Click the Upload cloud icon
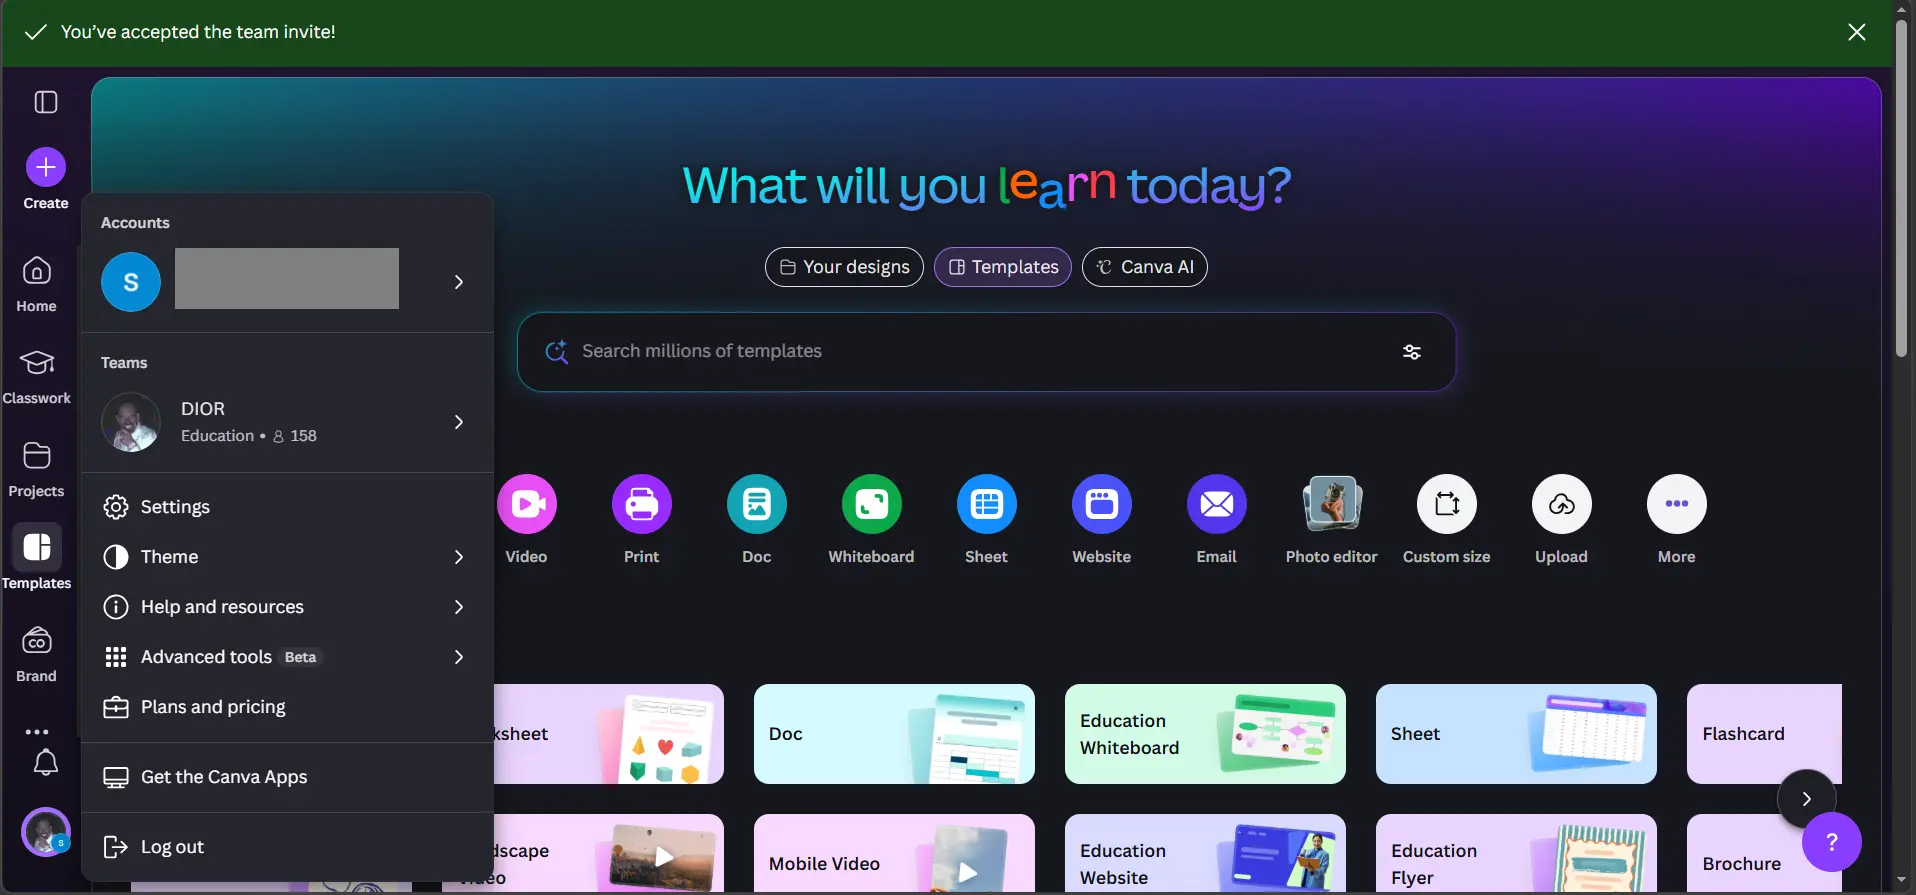The height and width of the screenshot is (895, 1916). (1562, 504)
